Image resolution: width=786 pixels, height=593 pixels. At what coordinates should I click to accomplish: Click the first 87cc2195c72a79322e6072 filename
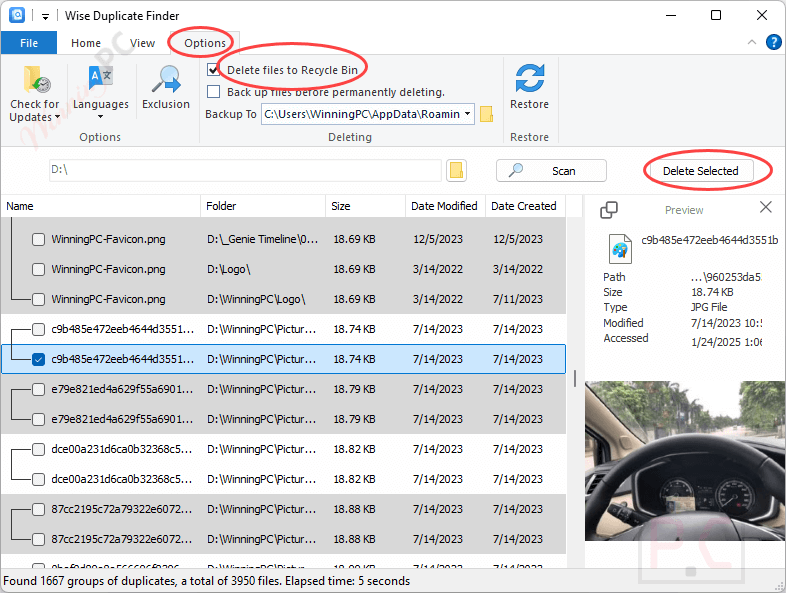coord(121,509)
